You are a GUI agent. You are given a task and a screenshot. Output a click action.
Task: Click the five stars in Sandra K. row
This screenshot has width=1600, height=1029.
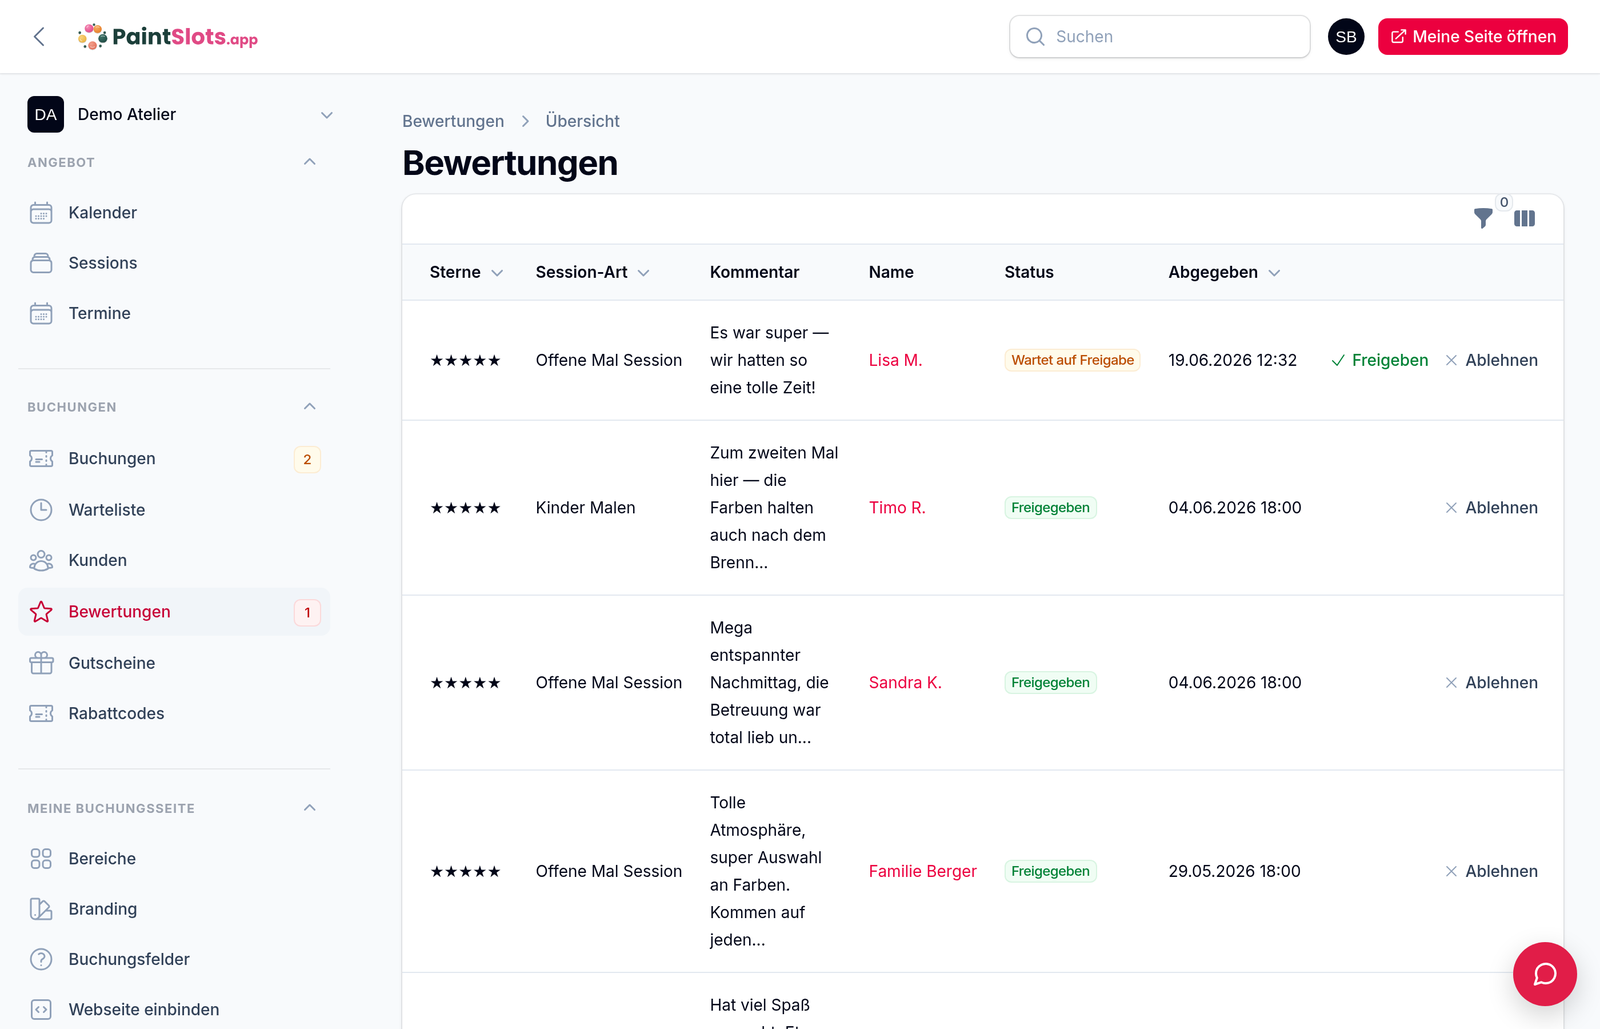click(x=465, y=683)
